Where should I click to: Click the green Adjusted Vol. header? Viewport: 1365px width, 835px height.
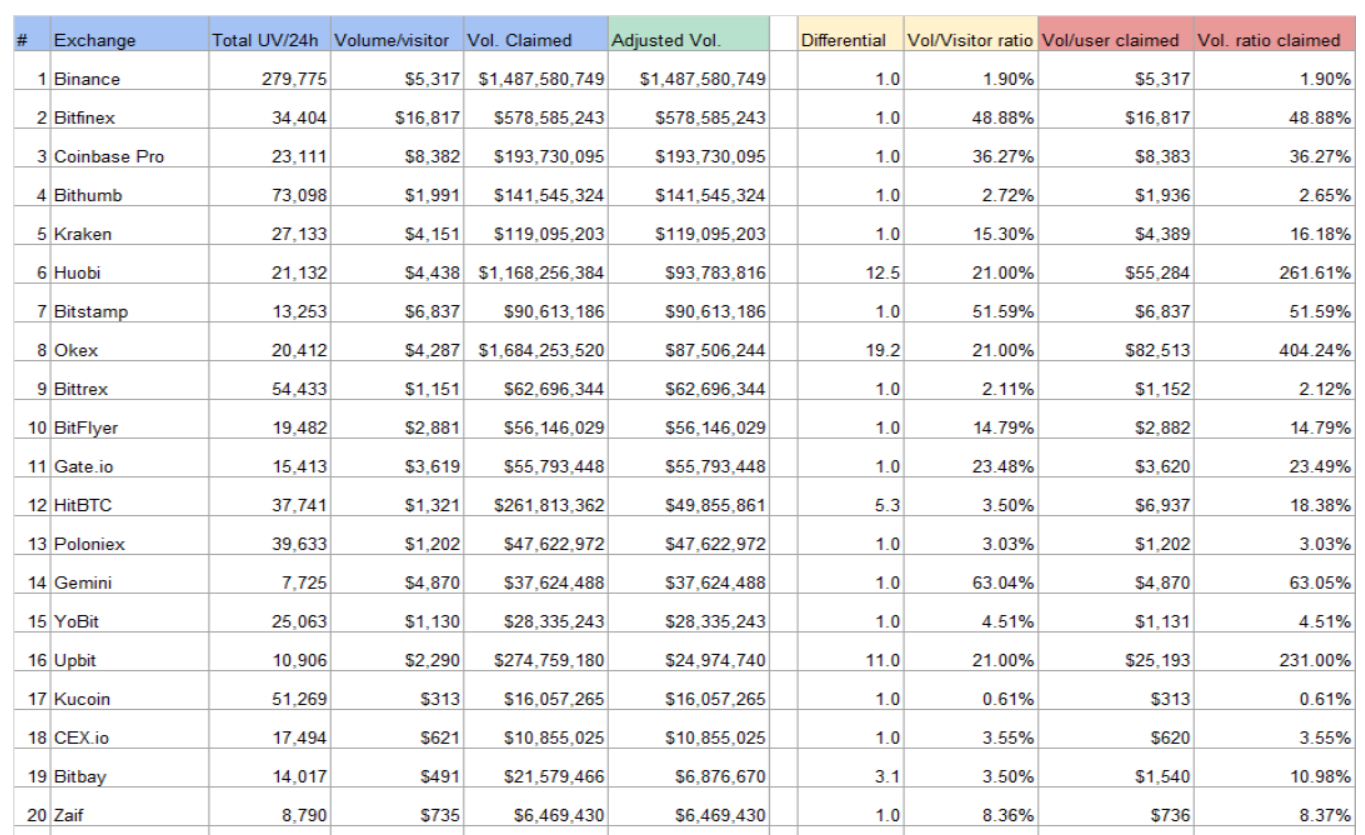tap(689, 40)
